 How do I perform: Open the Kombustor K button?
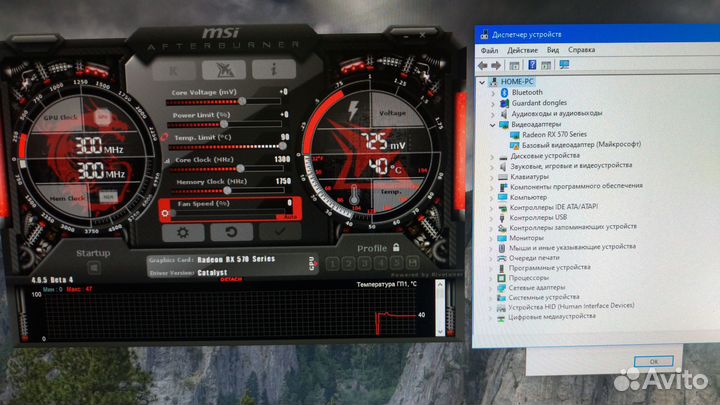(x=174, y=70)
